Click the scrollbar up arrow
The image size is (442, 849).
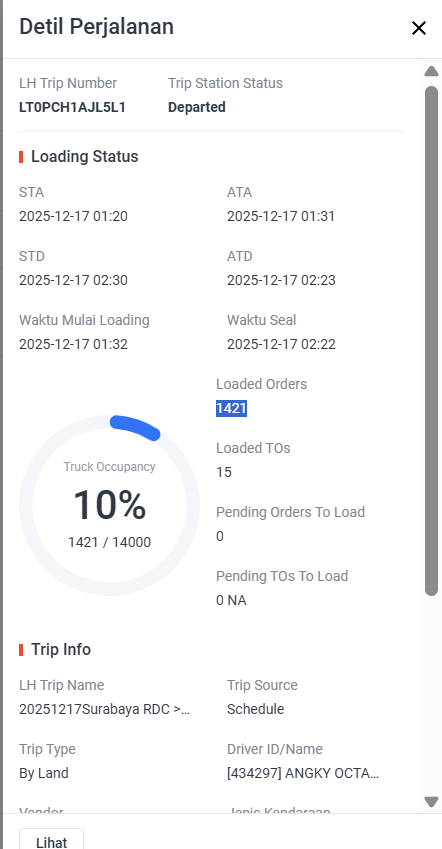pos(431,71)
